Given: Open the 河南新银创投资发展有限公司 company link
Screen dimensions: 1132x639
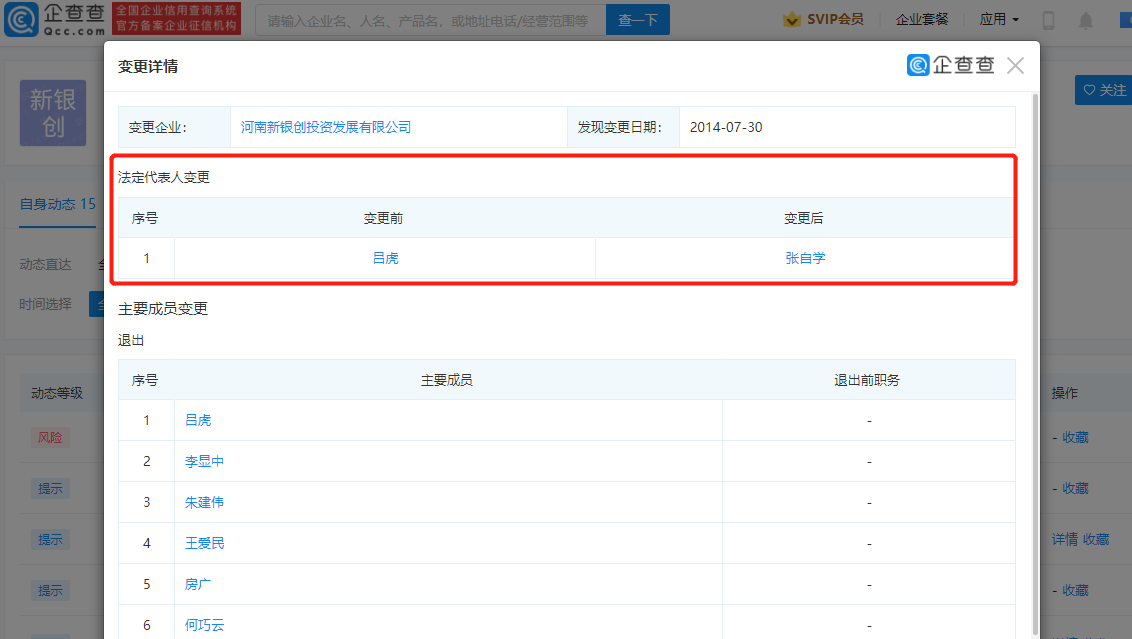Looking at the screenshot, I should pos(326,127).
